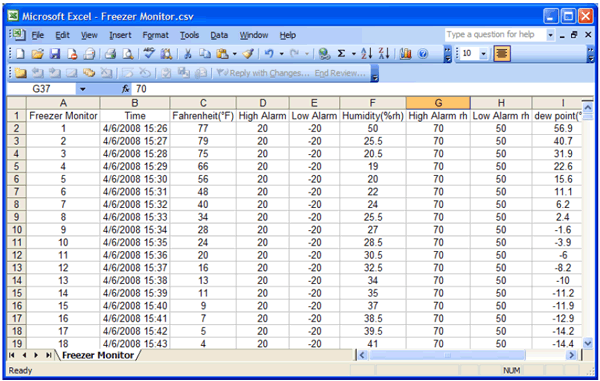Click the horizontal scrollbar thumb
Image resolution: width=600 pixels, height=381 pixels.
(x=447, y=355)
